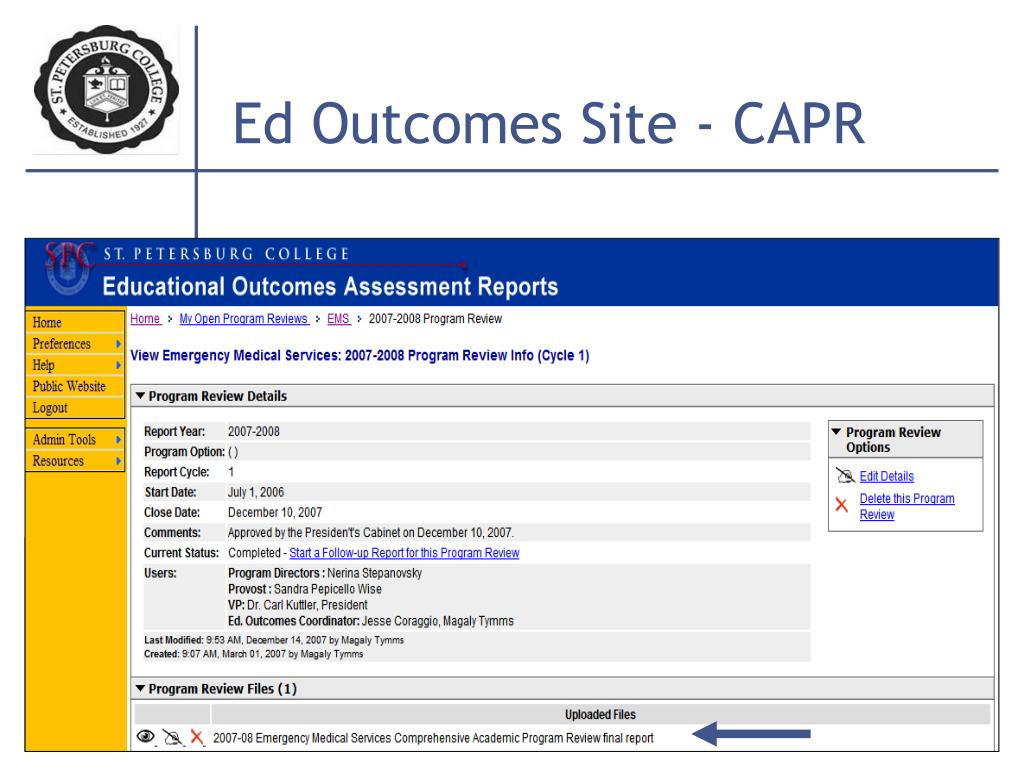Open Home in the sidebar menu
The height and width of the screenshot is (768, 1024).
(47, 323)
